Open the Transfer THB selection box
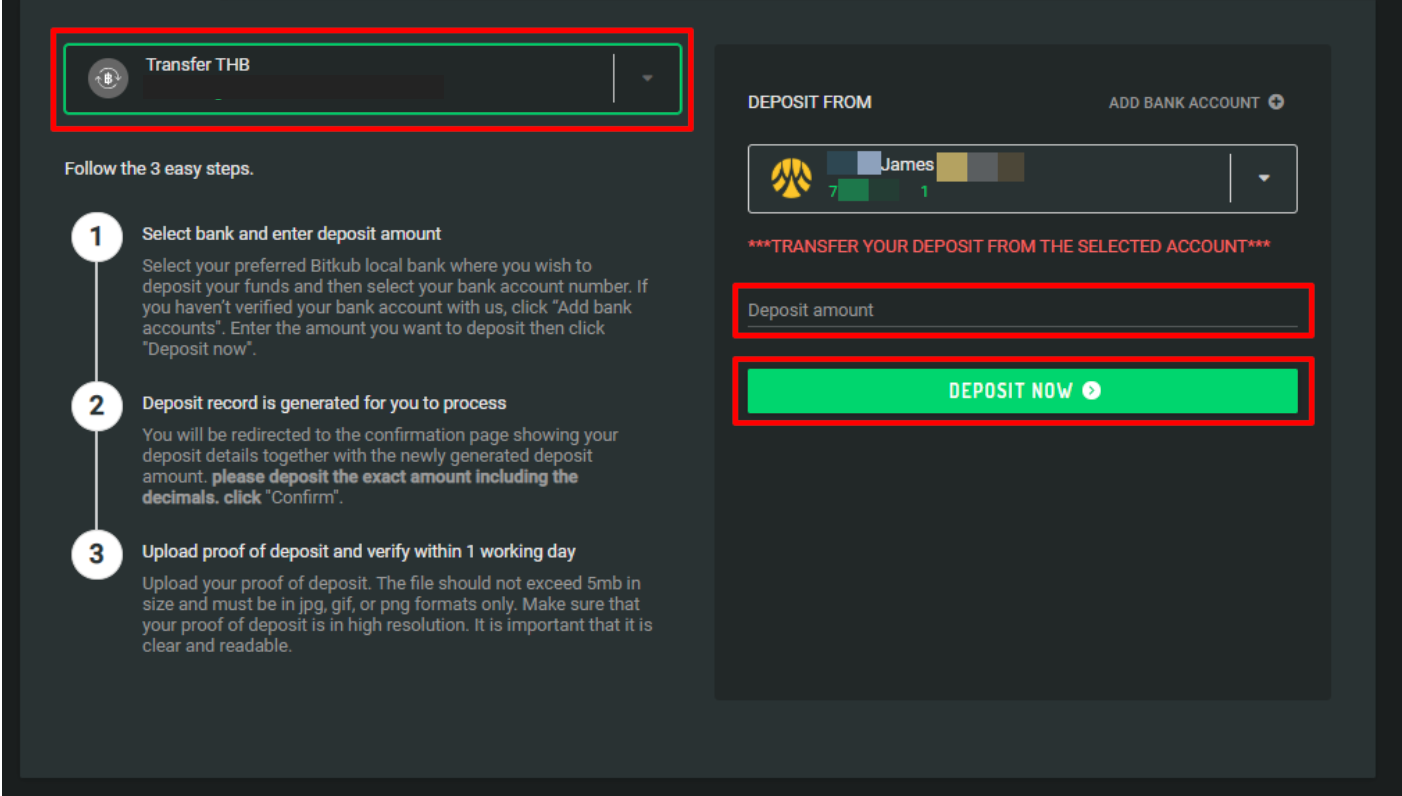 pos(373,79)
